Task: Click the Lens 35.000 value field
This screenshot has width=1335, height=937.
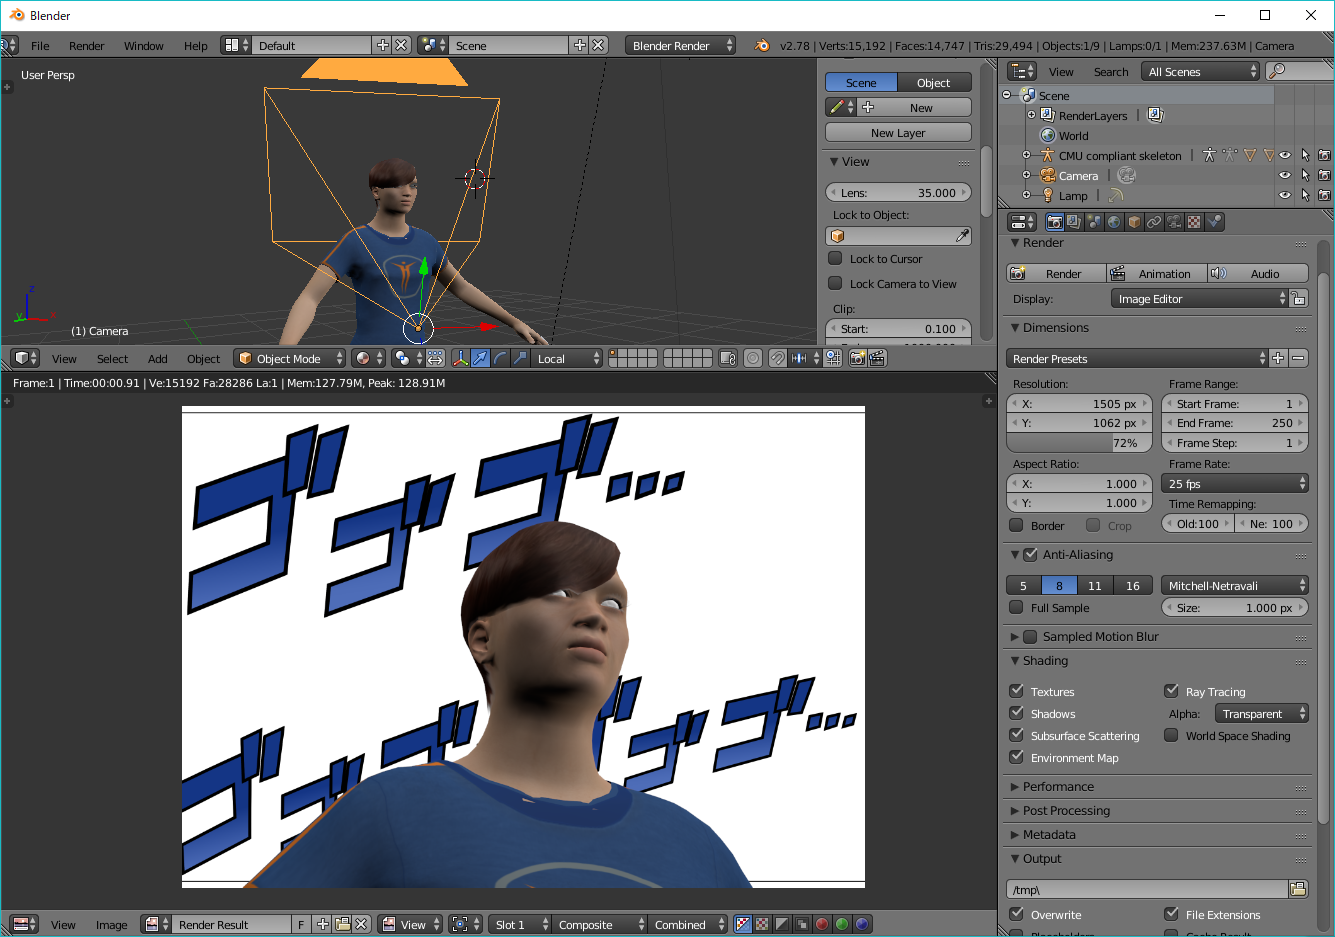Action: (898, 192)
